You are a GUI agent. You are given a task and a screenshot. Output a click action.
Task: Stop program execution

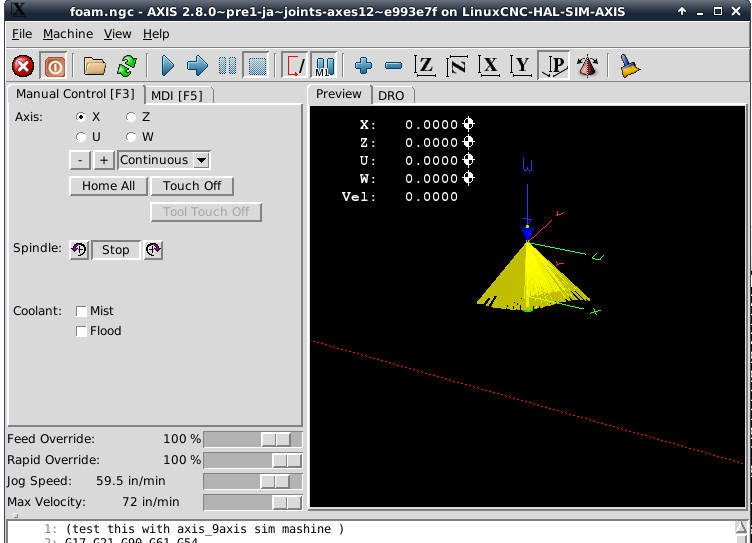click(257, 66)
